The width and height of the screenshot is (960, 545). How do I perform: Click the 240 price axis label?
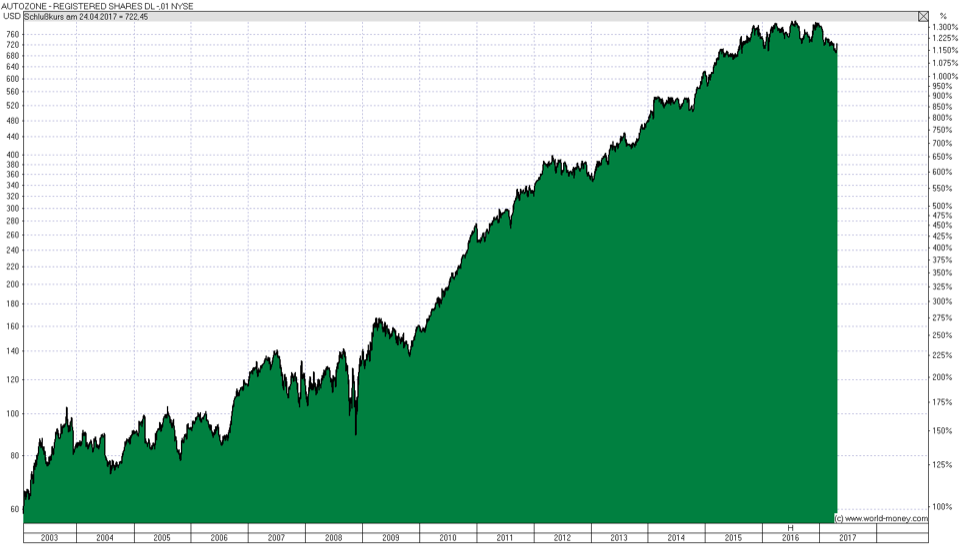tap(13, 250)
